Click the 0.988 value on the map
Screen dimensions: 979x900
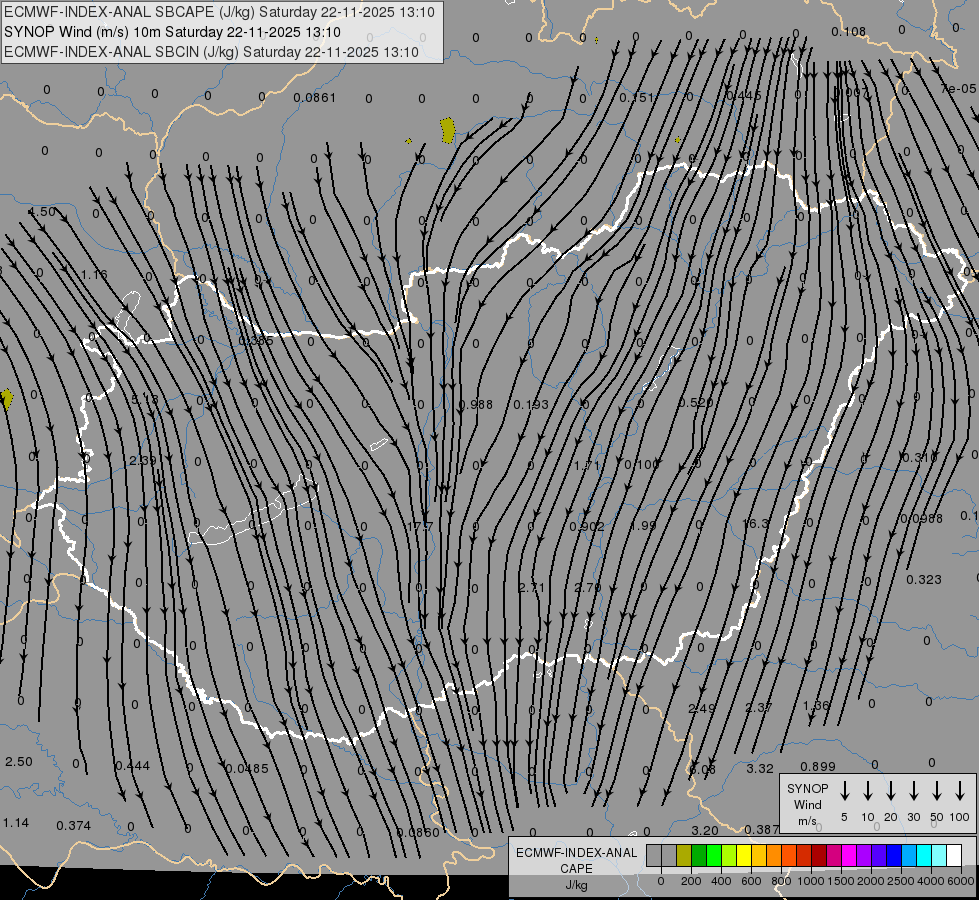[476, 405]
